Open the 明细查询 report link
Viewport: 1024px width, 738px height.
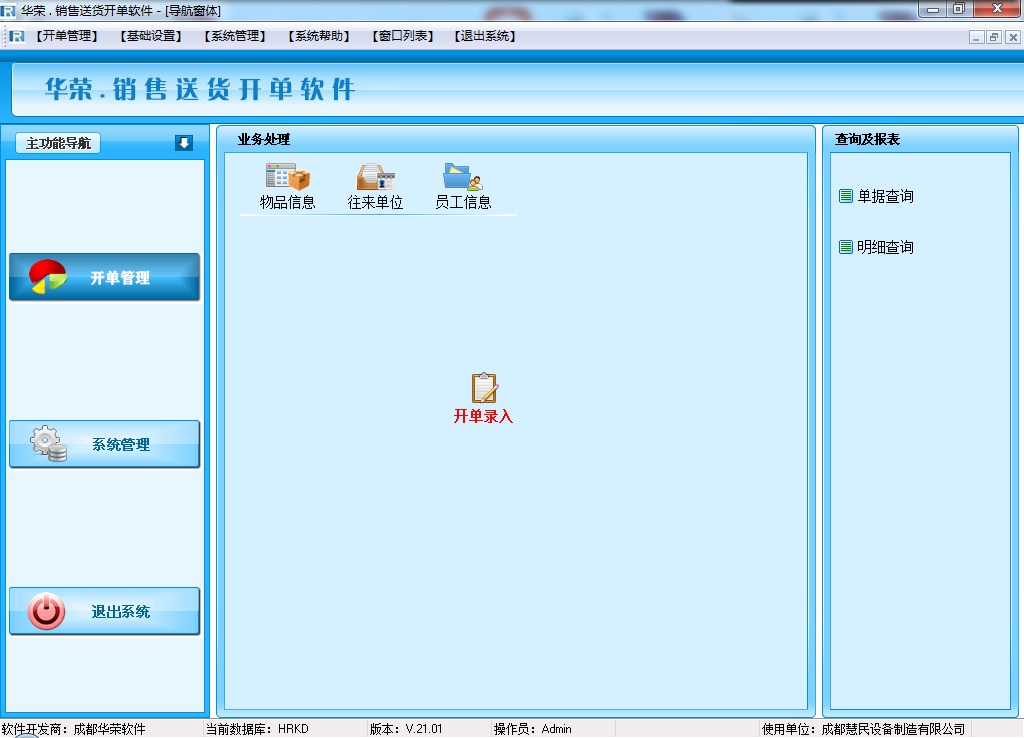point(885,247)
